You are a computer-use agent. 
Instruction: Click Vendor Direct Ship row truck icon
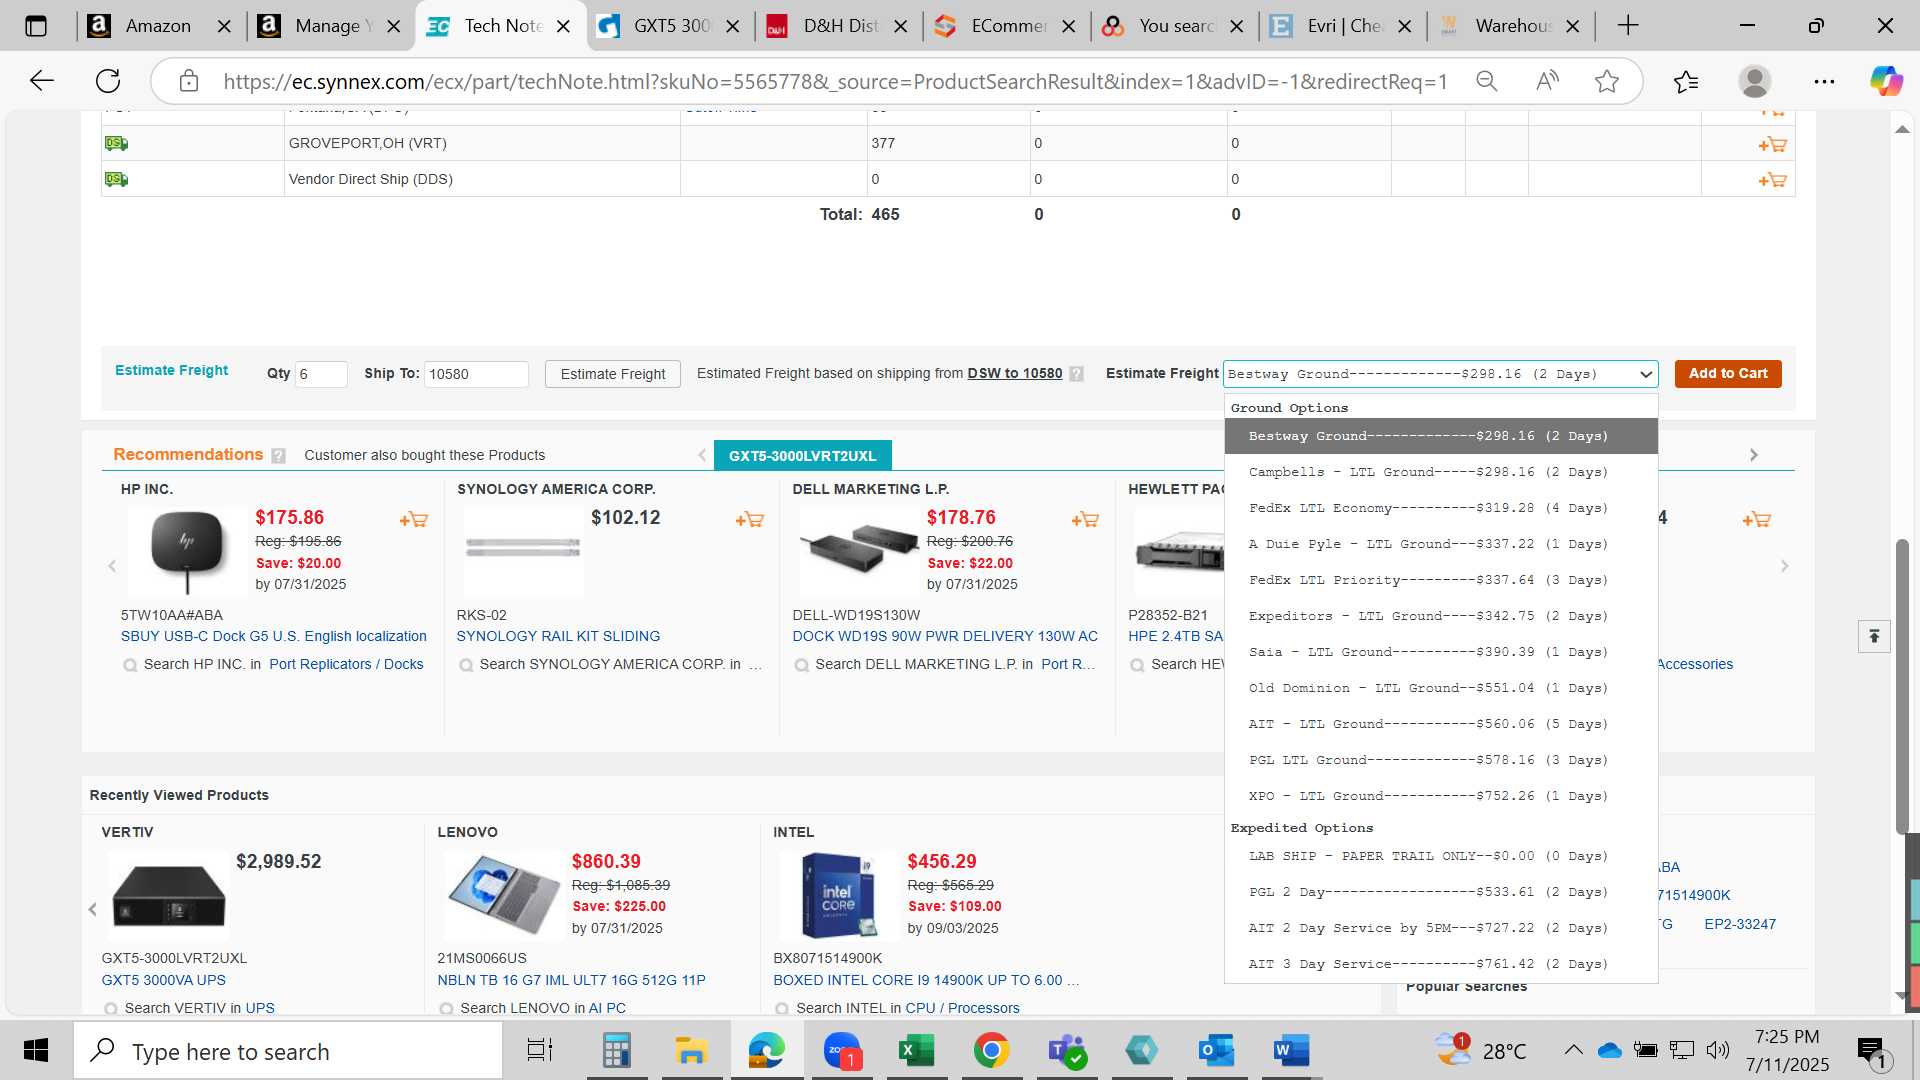(116, 179)
